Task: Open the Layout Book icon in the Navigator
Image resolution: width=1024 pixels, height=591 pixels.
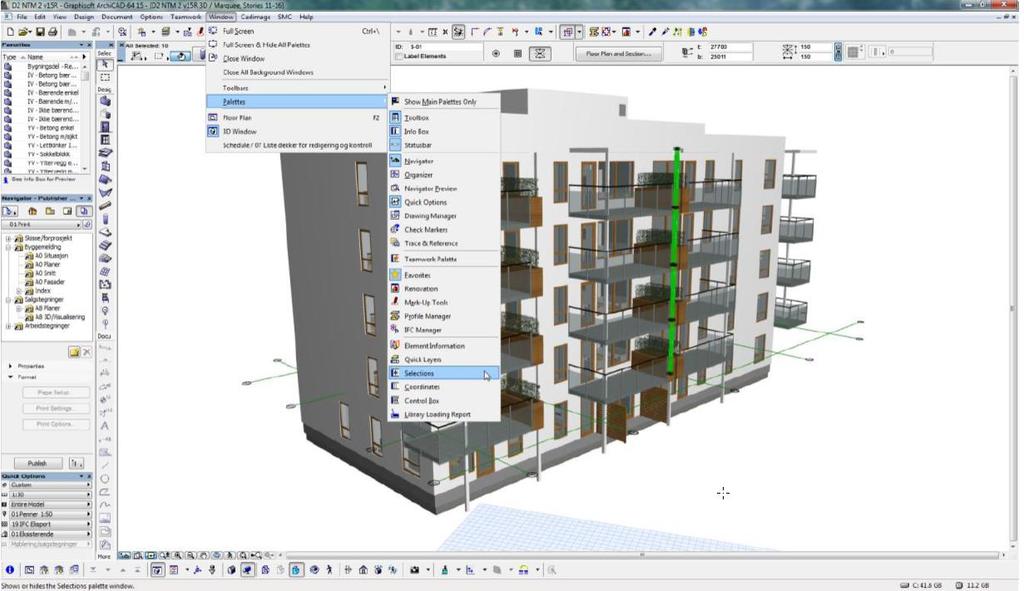Action: (67, 211)
